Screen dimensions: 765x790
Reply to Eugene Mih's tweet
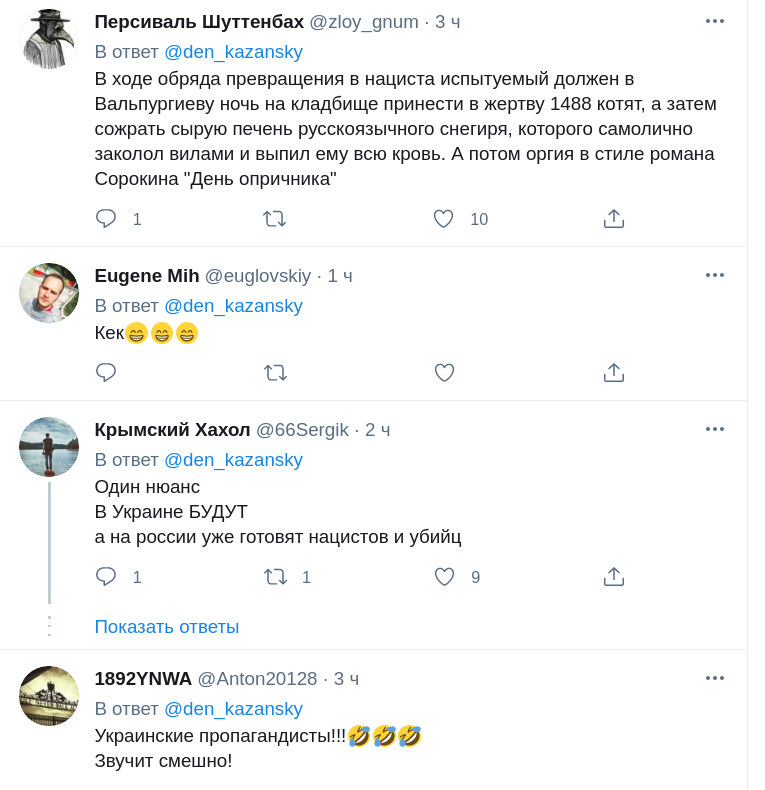click(106, 373)
